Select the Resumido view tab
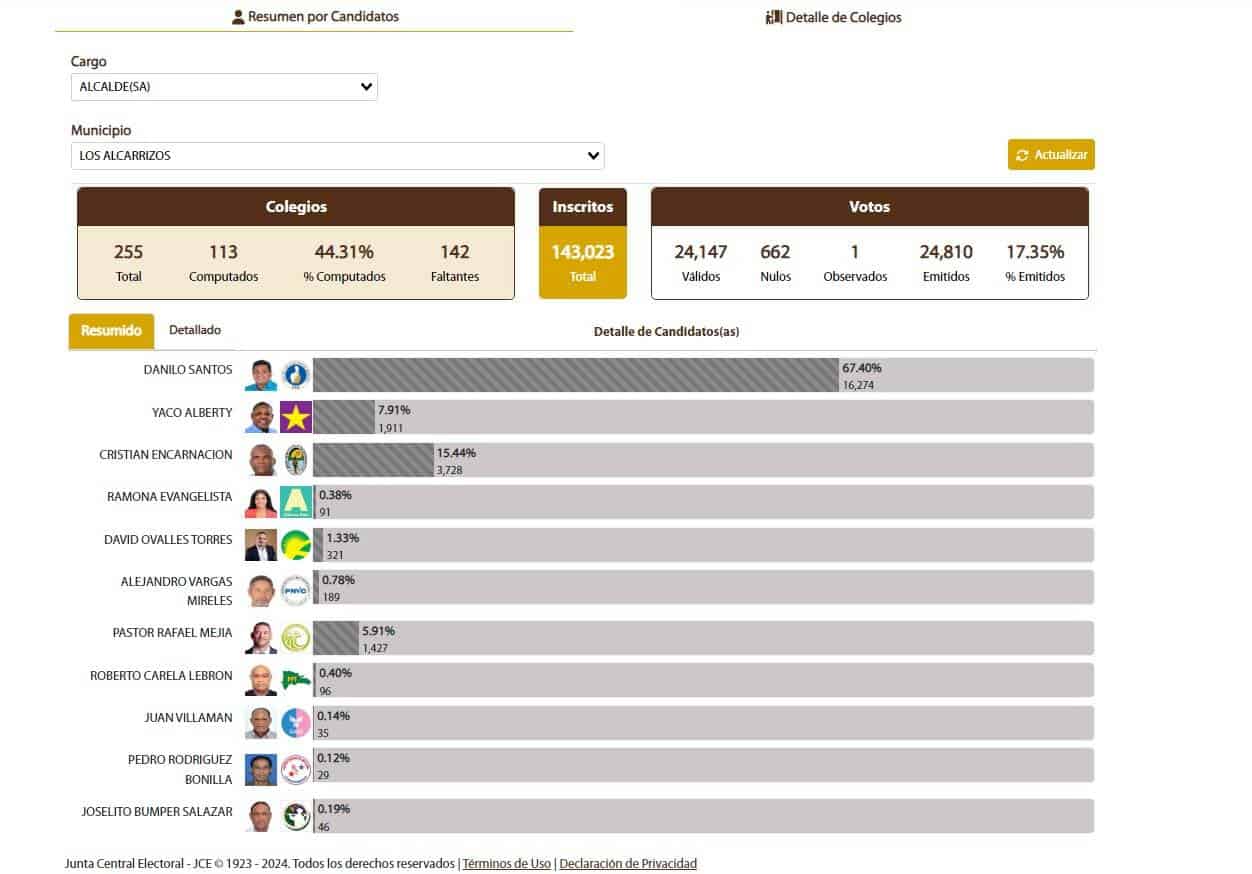 [111, 331]
